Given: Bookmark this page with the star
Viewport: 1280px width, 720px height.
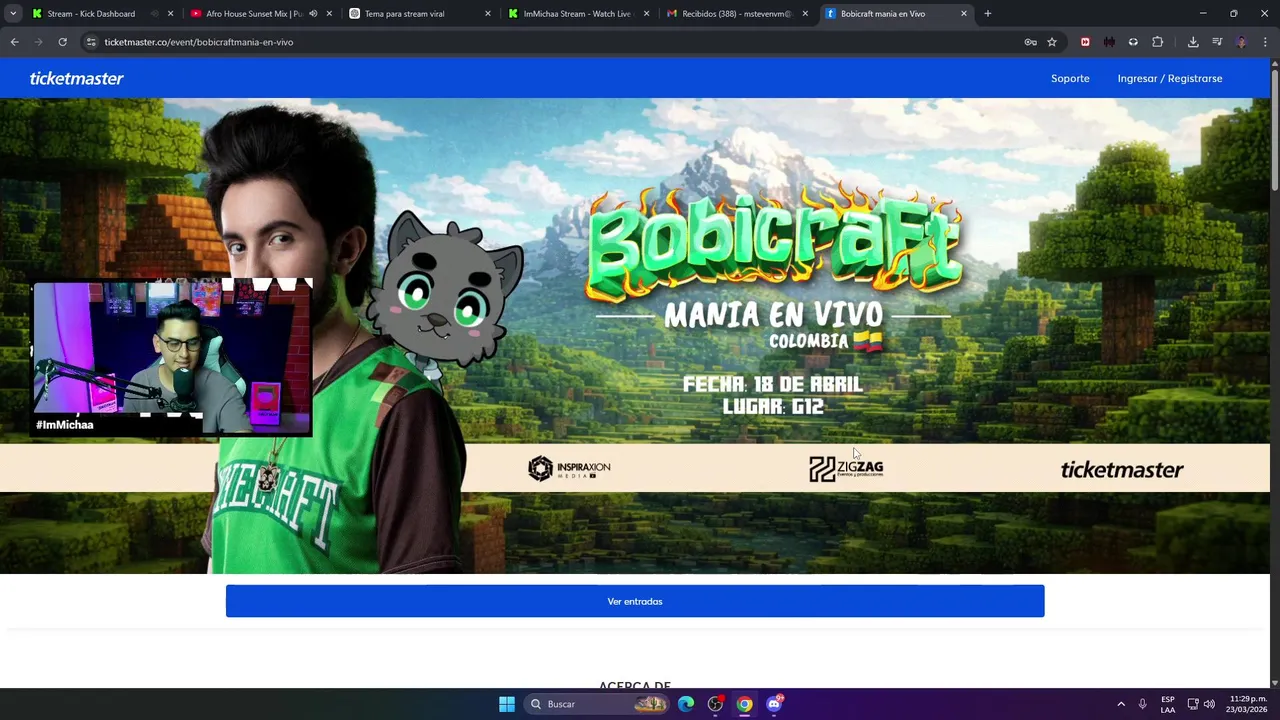Looking at the screenshot, I should click(1052, 42).
